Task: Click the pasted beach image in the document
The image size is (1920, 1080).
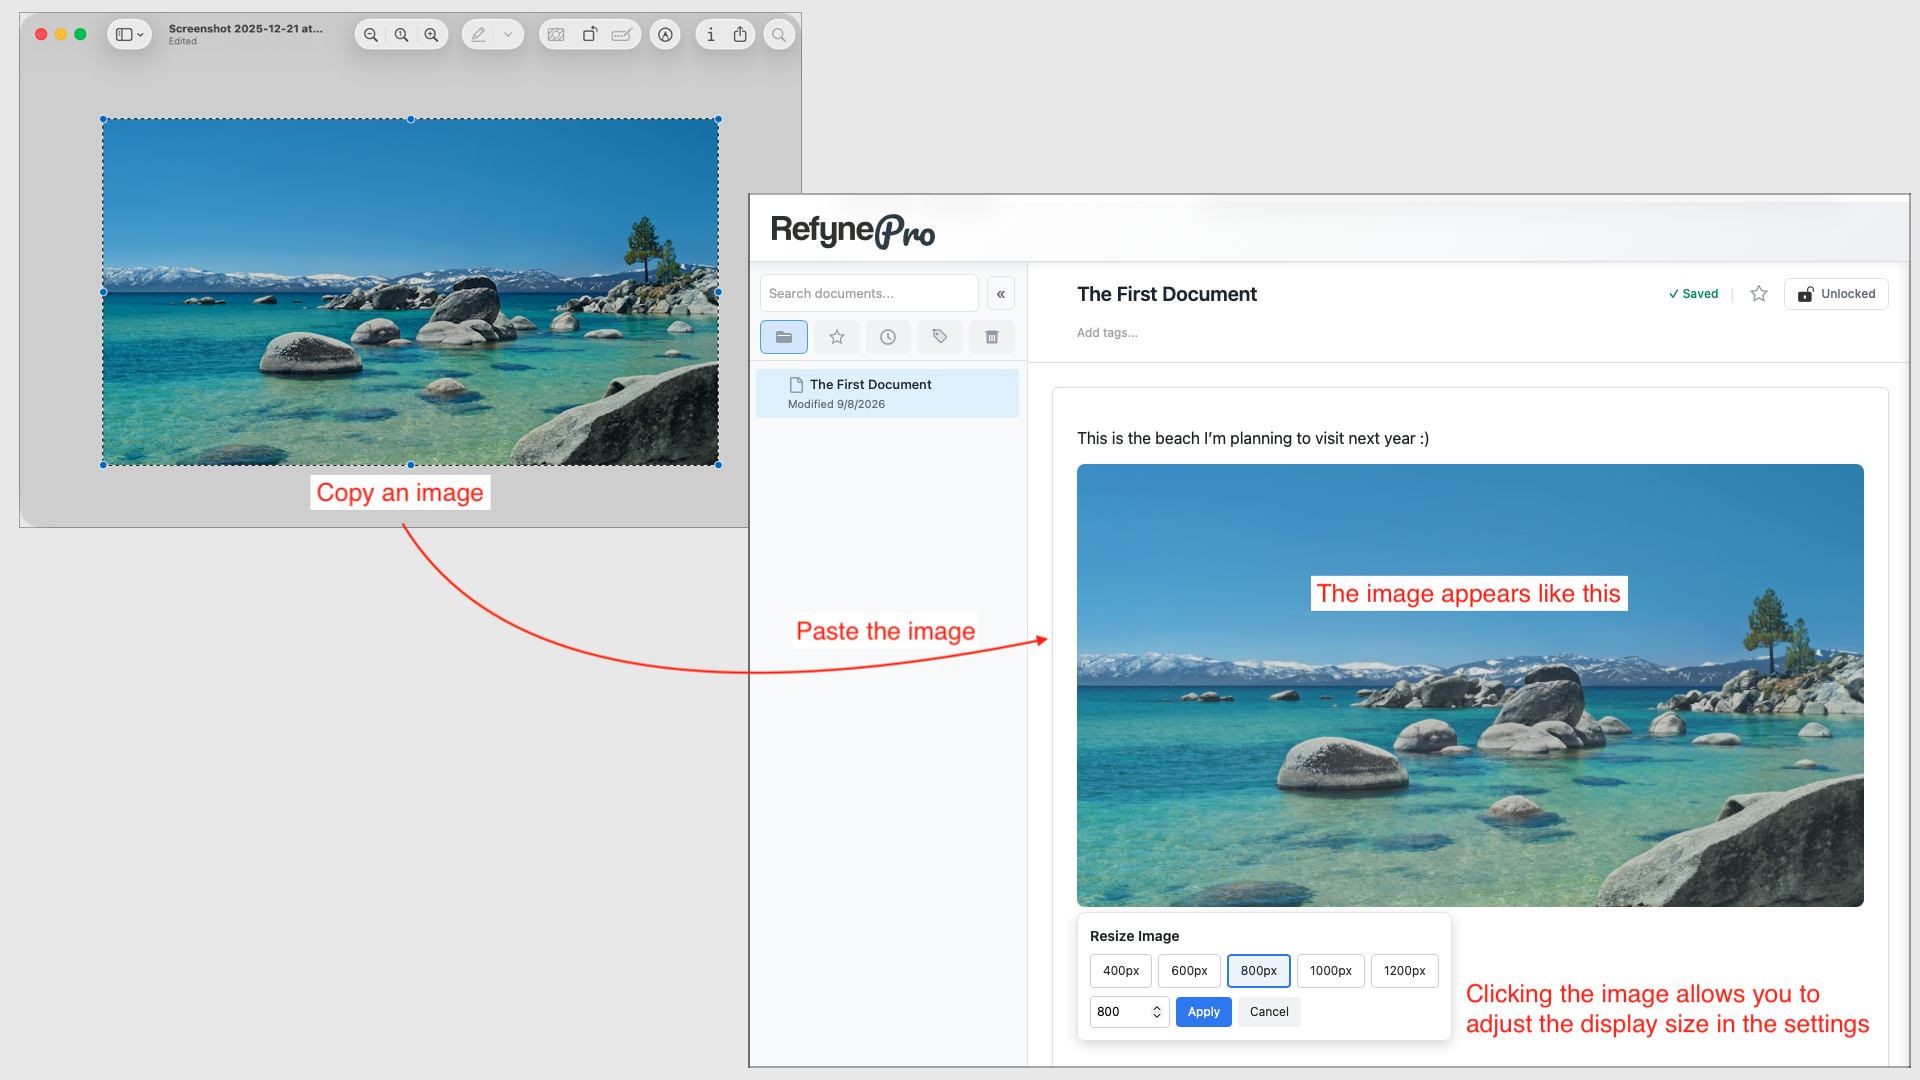Action: click(1470, 685)
